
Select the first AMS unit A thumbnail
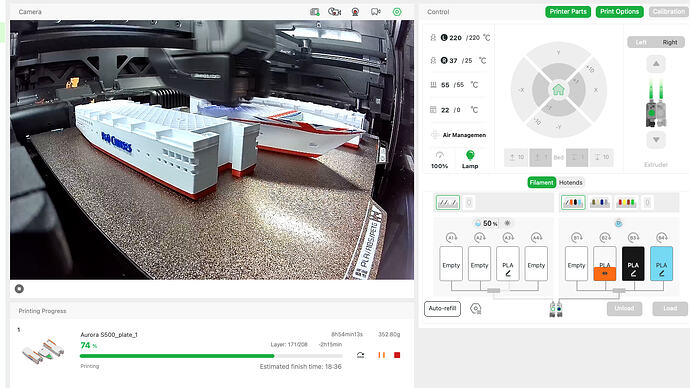[x=448, y=203]
